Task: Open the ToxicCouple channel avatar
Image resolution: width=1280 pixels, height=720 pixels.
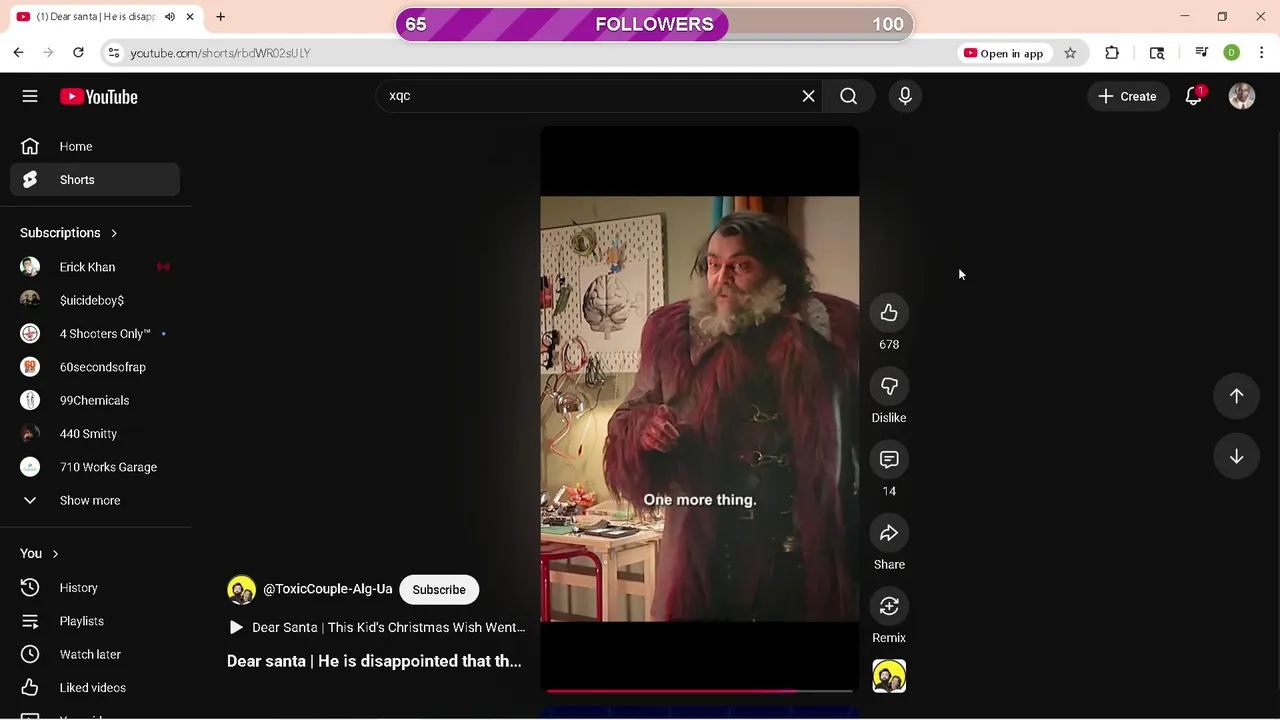Action: (241, 590)
